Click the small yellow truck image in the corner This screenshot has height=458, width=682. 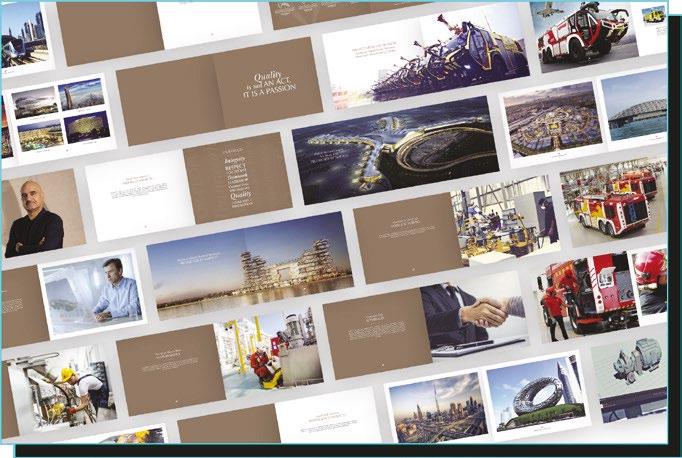pyautogui.click(x=654, y=16)
